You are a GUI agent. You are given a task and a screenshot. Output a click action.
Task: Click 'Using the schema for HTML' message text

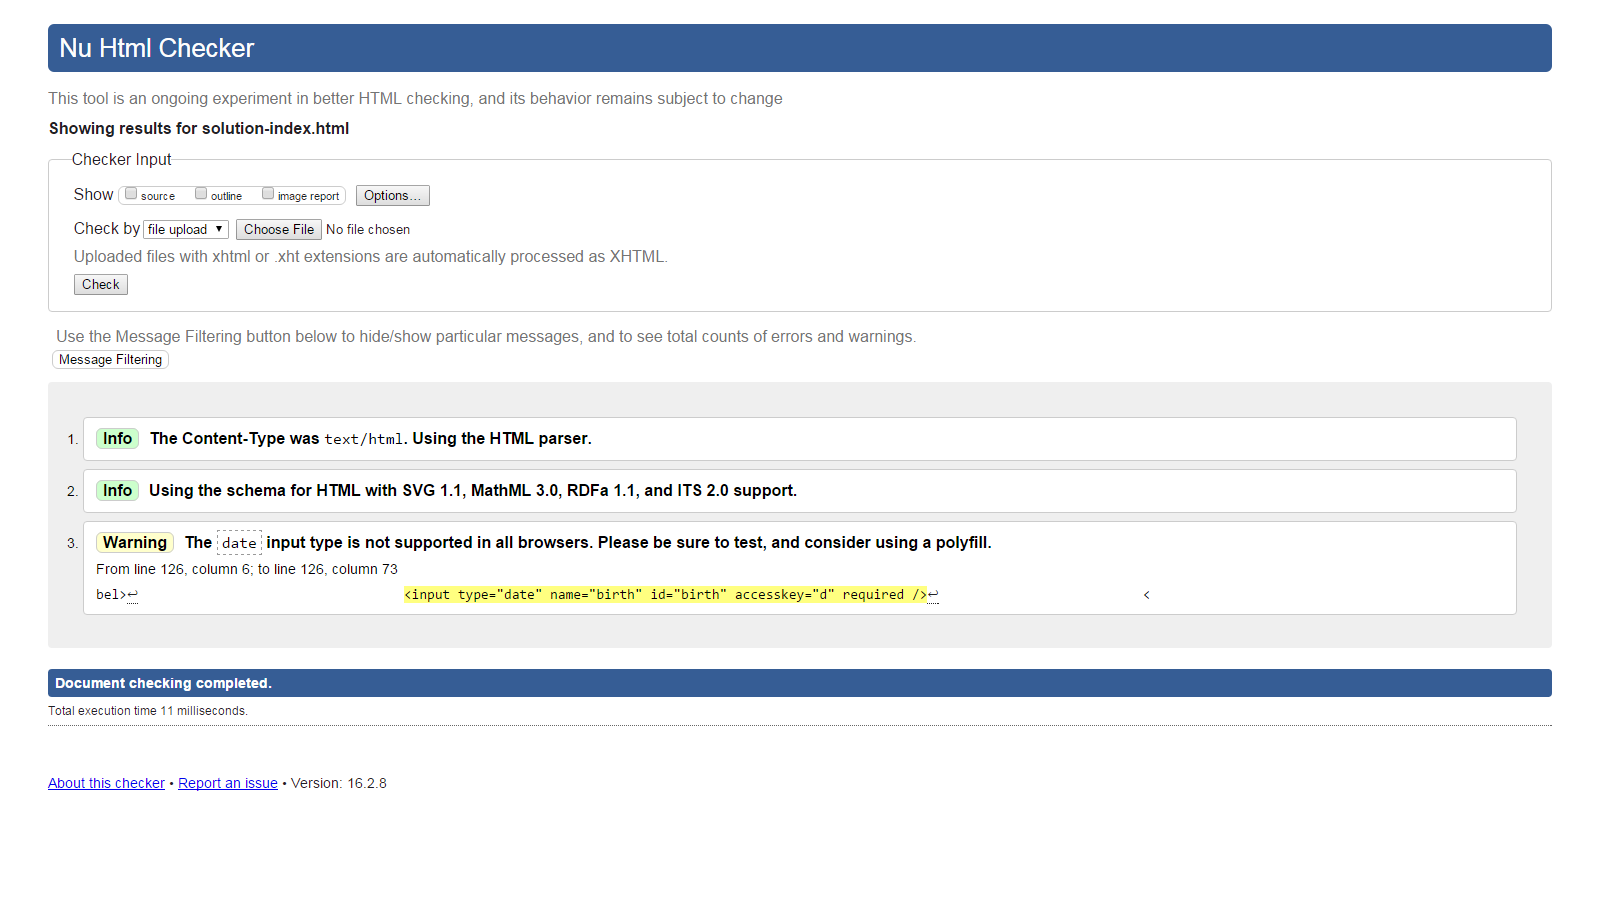tap(473, 490)
